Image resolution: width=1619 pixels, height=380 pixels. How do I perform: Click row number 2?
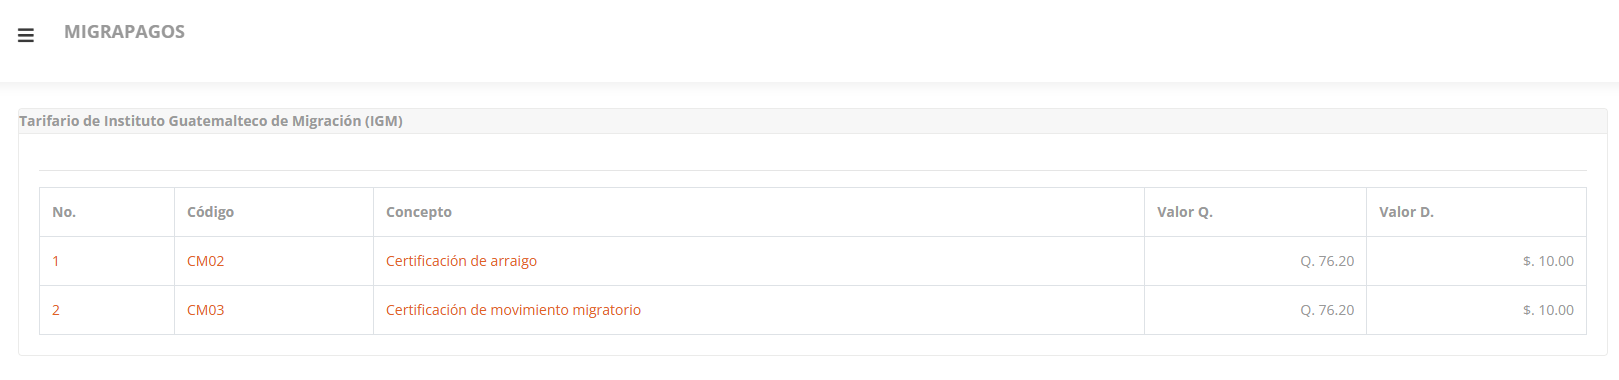56,310
